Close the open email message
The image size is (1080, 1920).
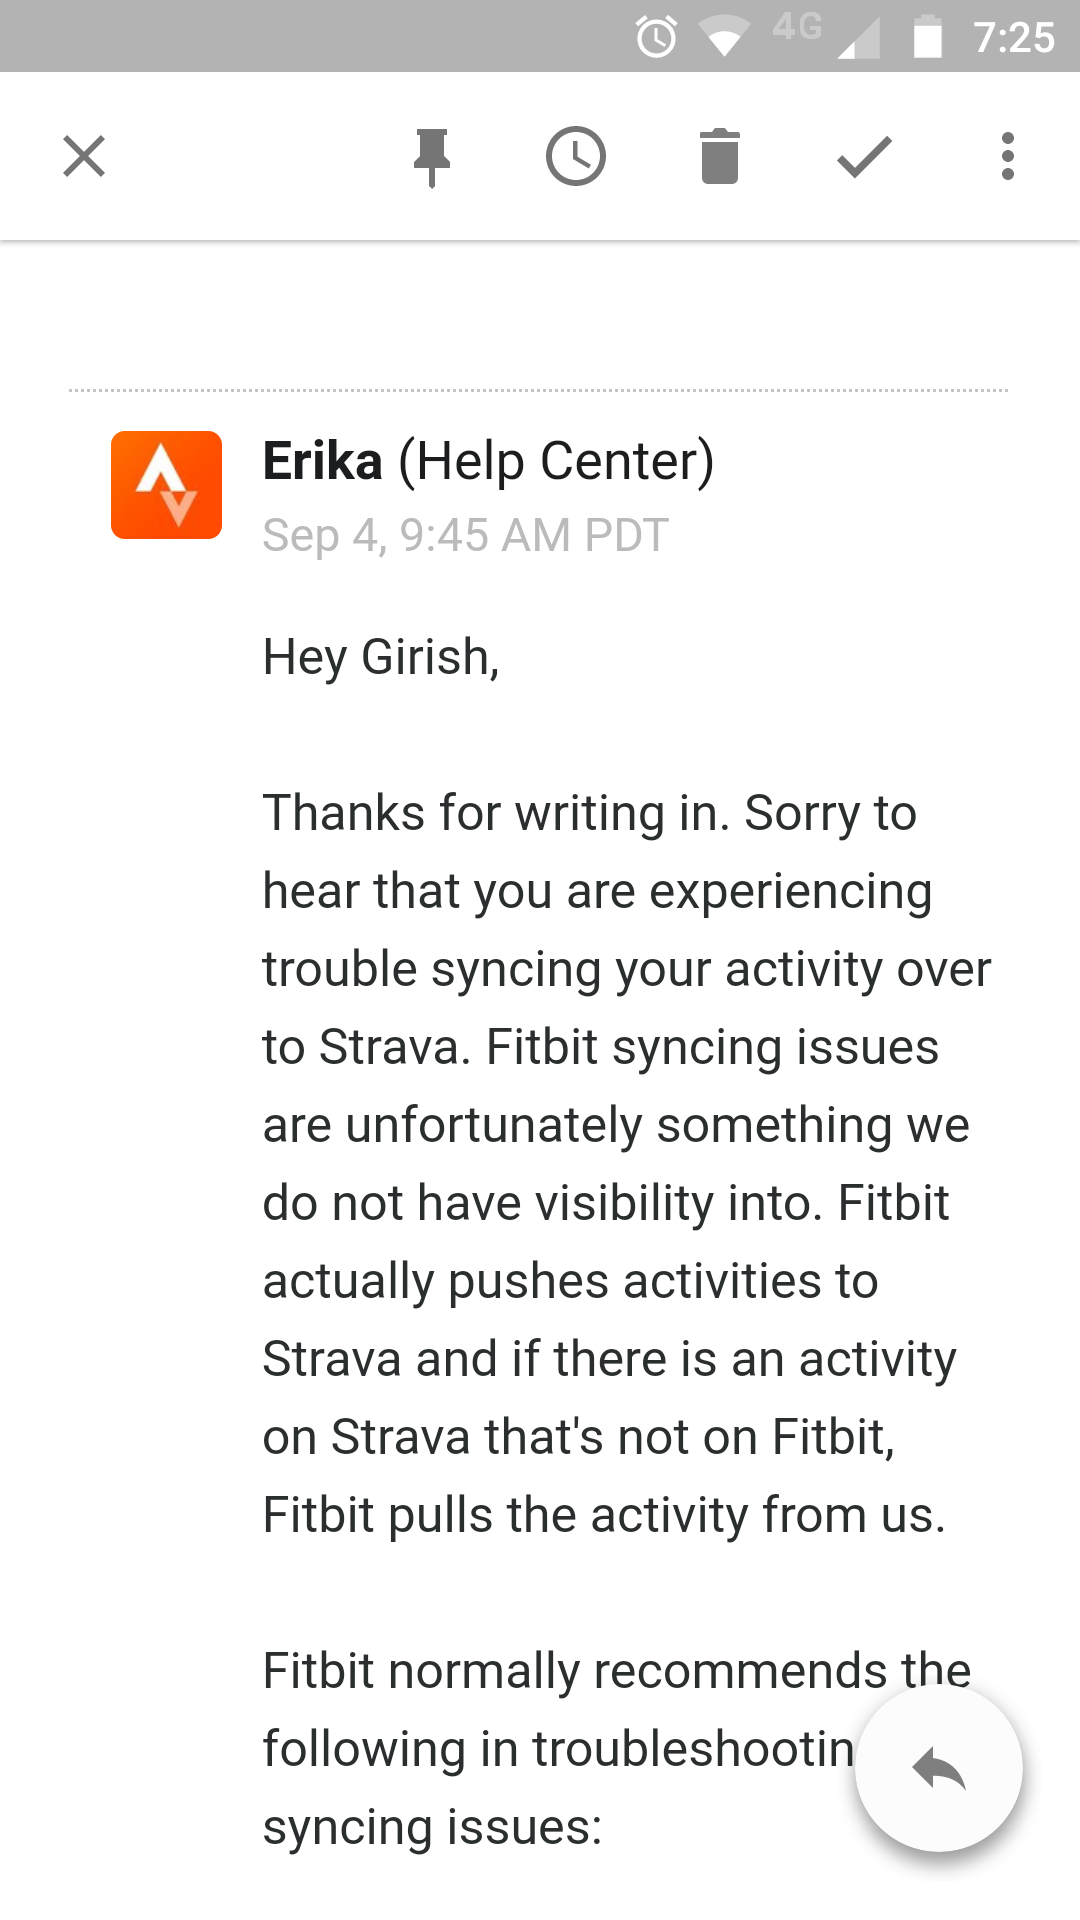coord(84,157)
